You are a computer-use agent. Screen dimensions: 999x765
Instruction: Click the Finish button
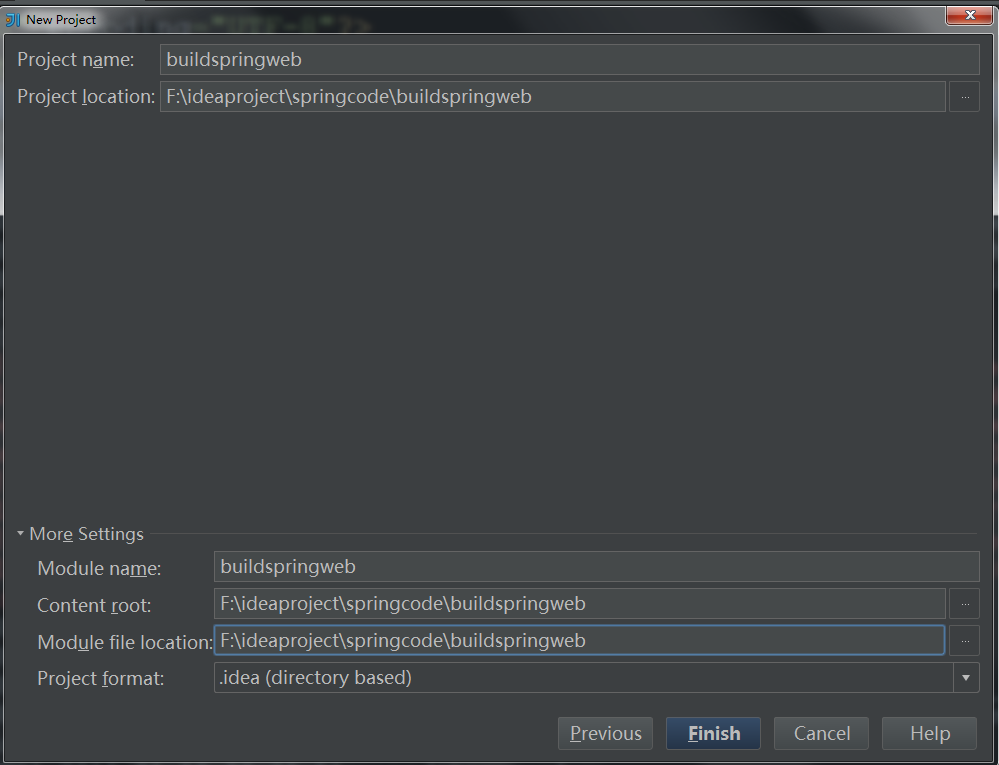pos(712,733)
